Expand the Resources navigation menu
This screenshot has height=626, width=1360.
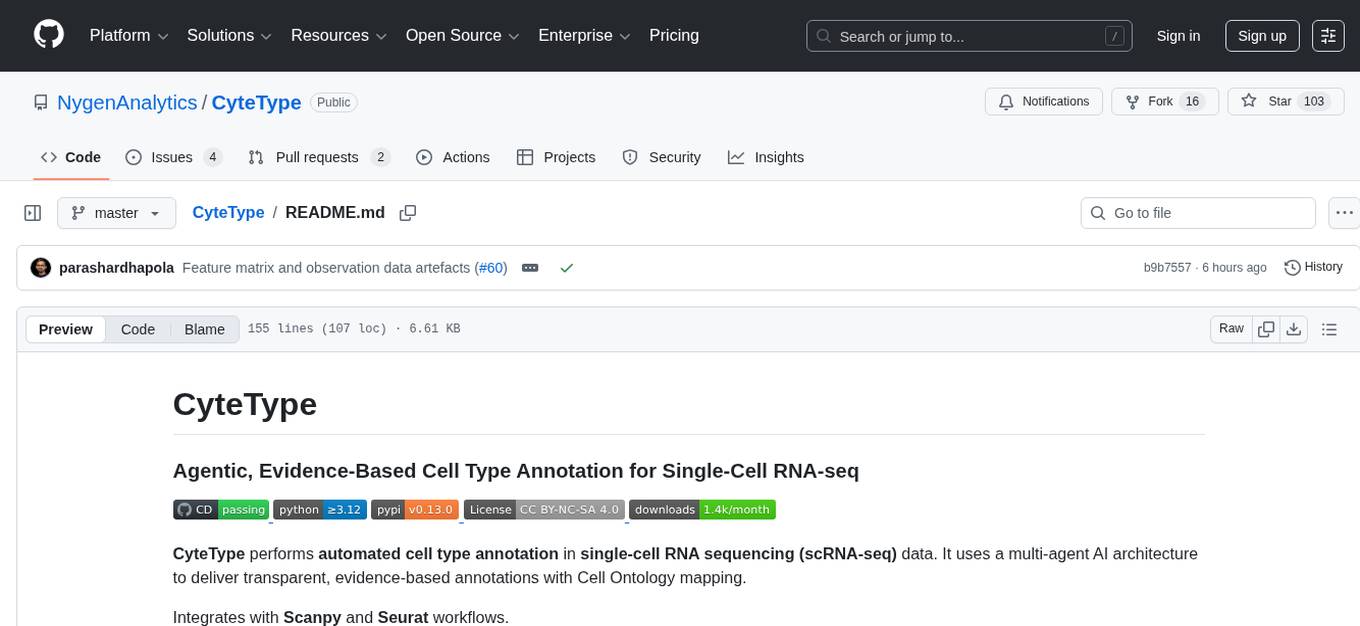(x=338, y=35)
